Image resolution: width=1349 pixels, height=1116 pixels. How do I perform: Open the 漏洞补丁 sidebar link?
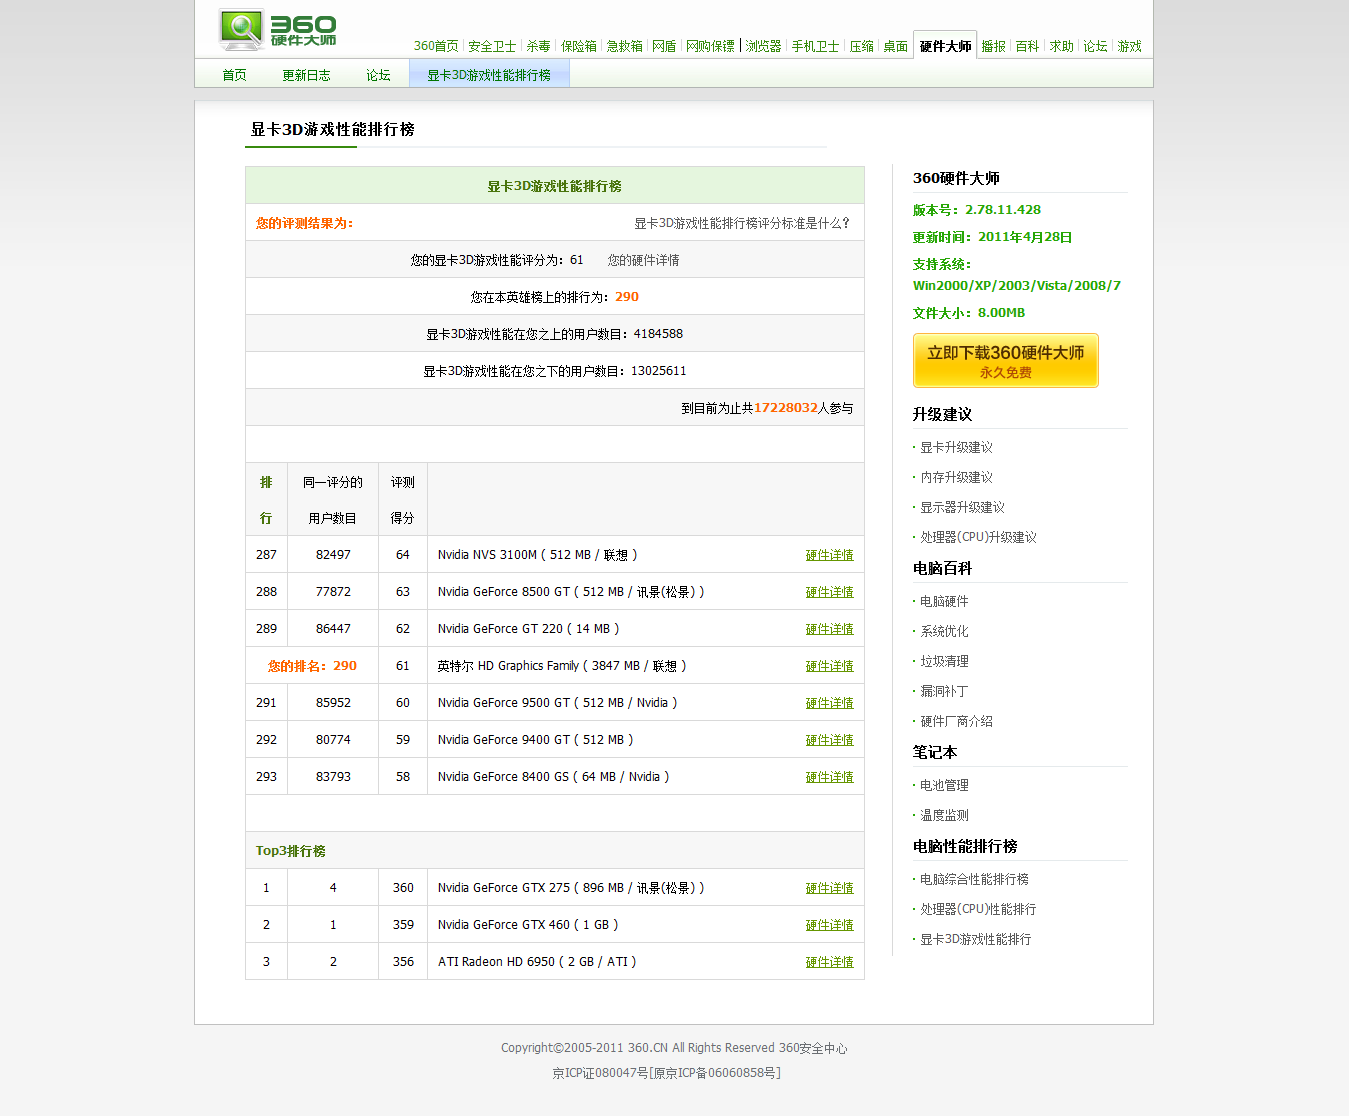pos(944,691)
